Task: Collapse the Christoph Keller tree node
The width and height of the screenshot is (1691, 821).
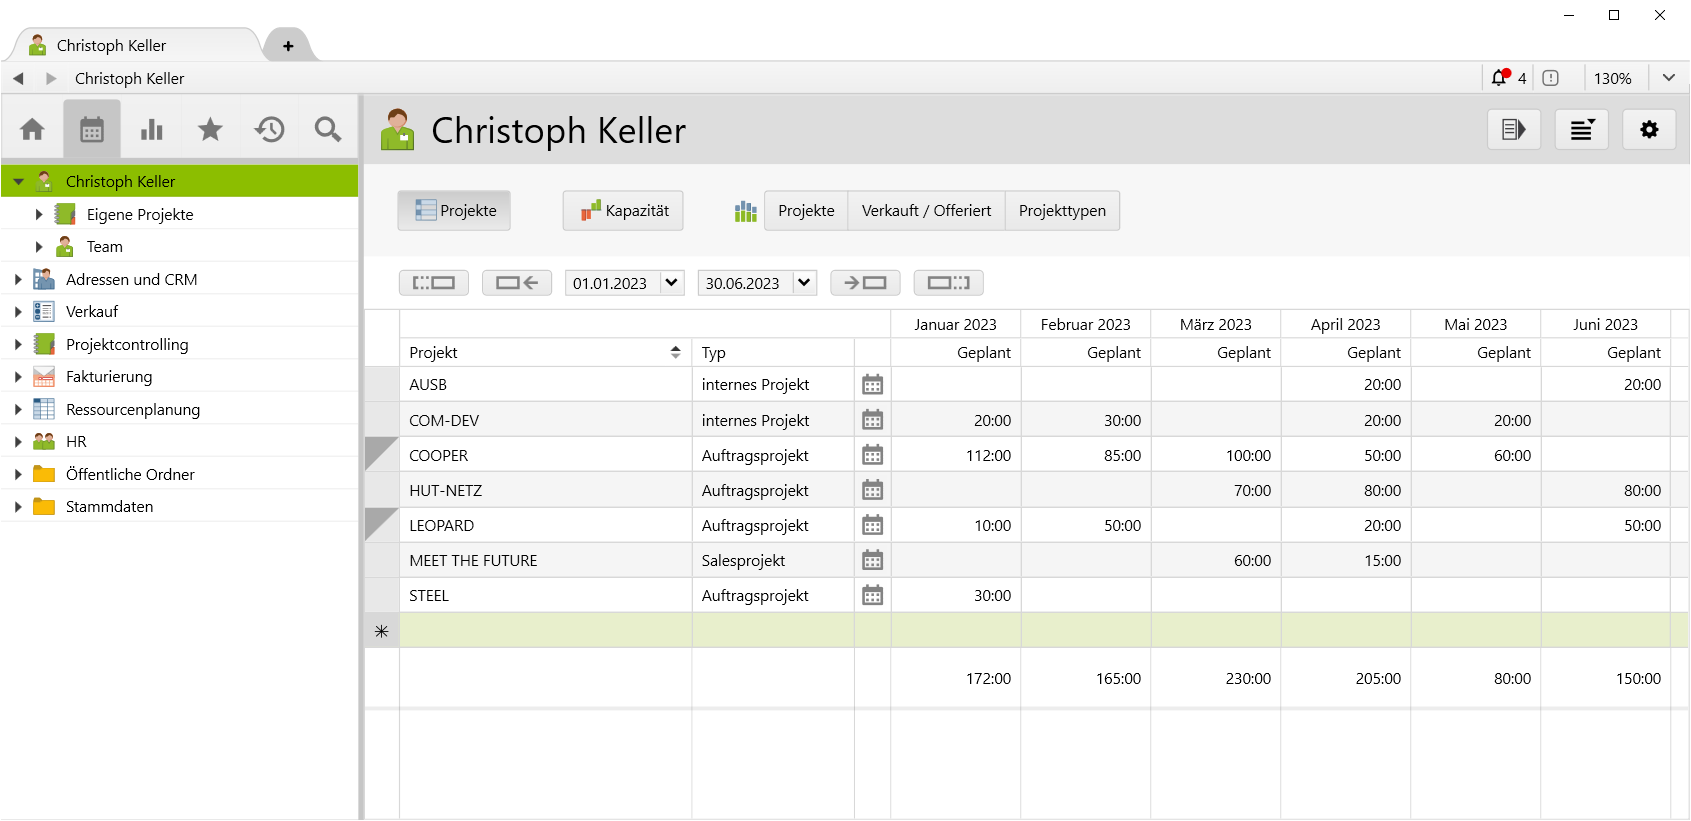Action: (x=18, y=182)
